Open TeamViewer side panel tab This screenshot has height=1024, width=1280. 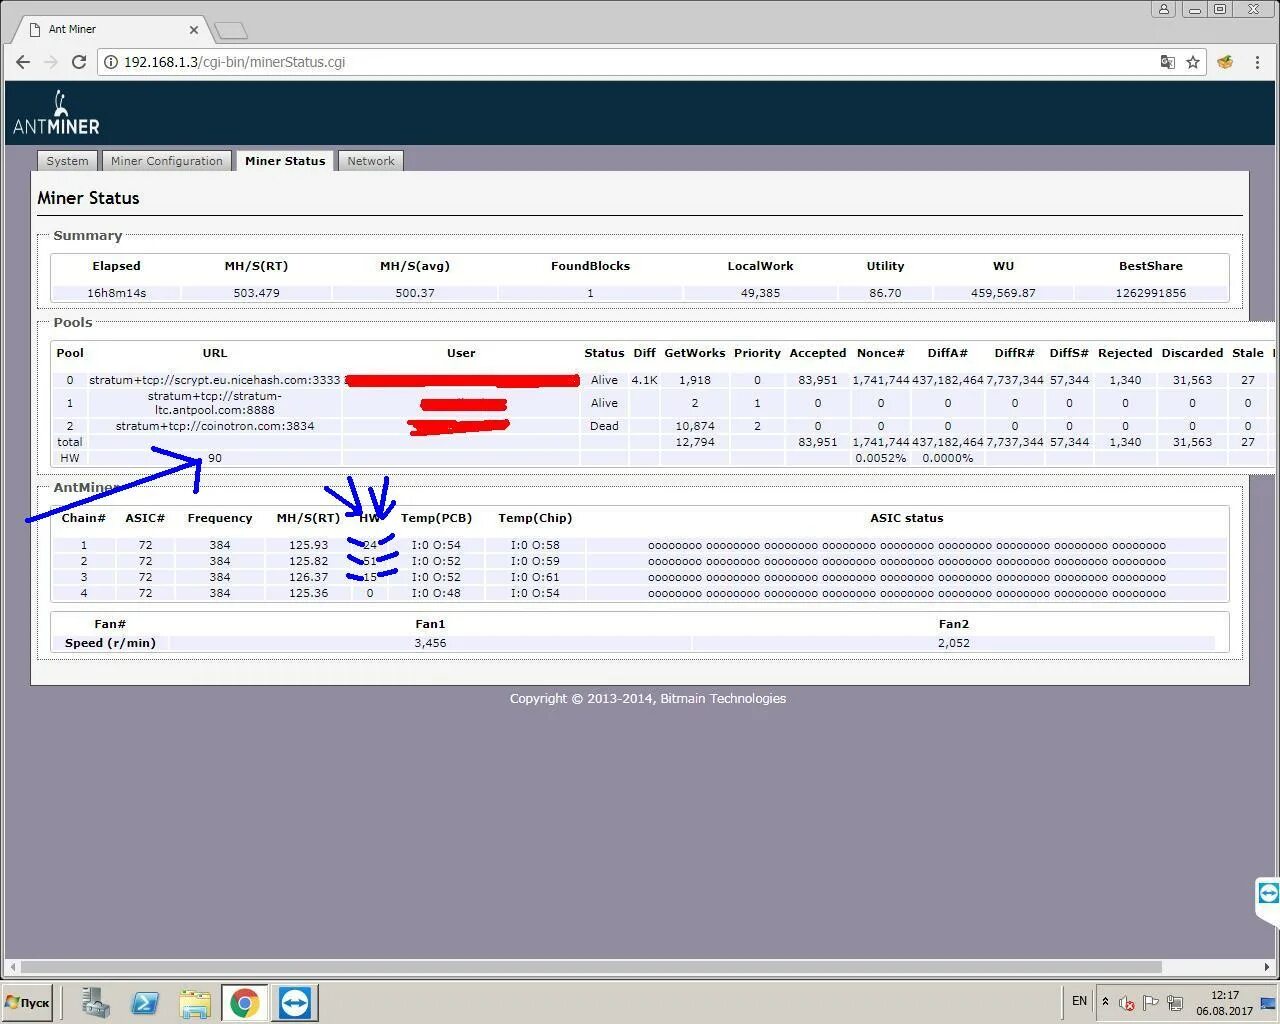coord(1268,893)
